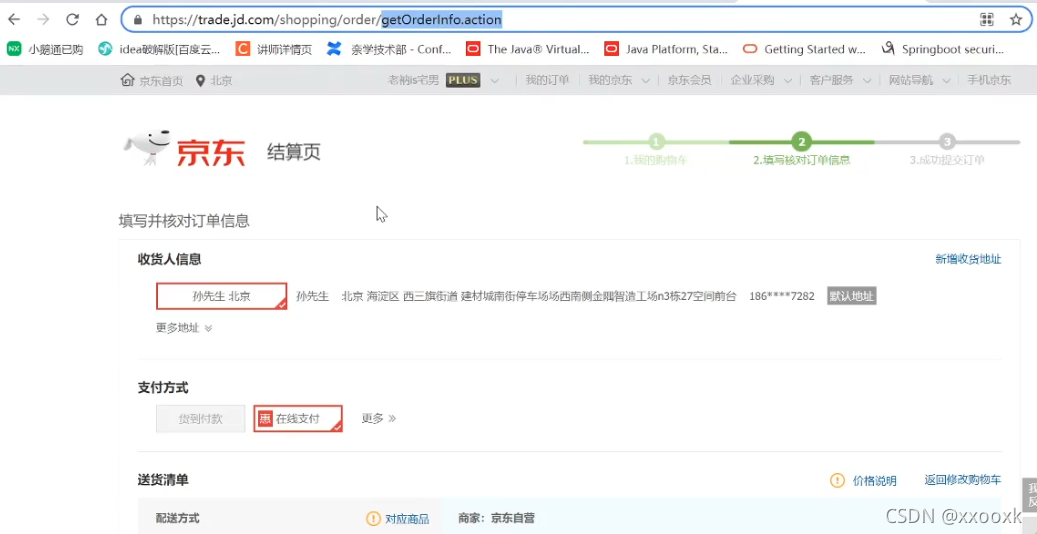1037x534 pixels.
Task: Go to 京东首页 via home icon link
Action: tap(151, 80)
